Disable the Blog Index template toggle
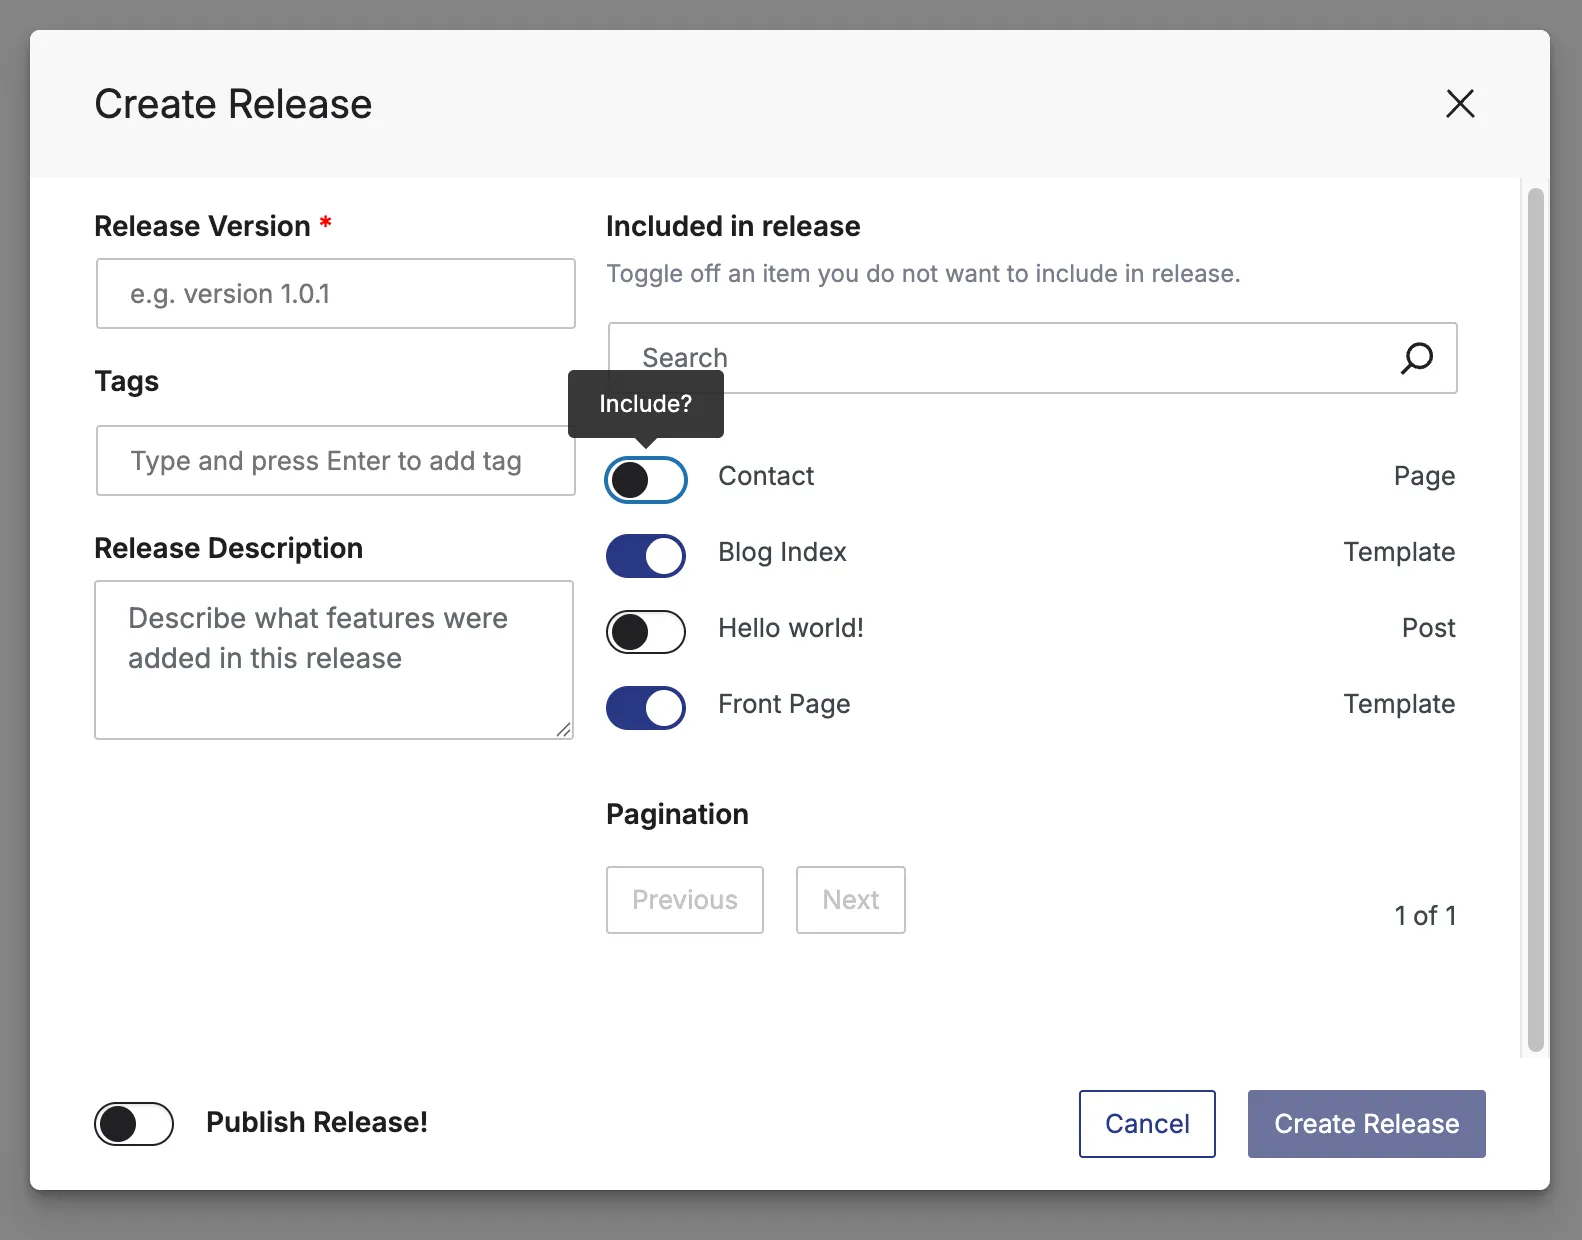The image size is (1582, 1240). [646, 556]
